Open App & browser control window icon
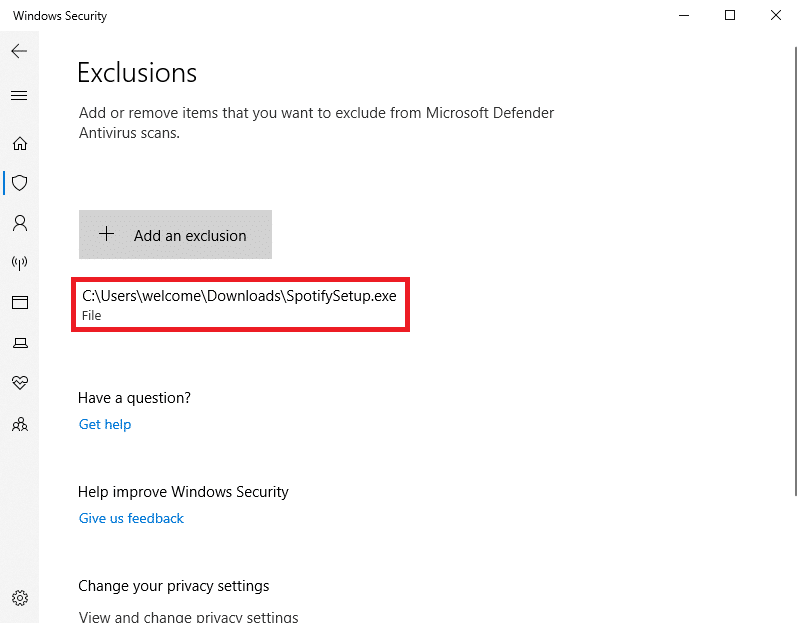 pyautogui.click(x=20, y=303)
